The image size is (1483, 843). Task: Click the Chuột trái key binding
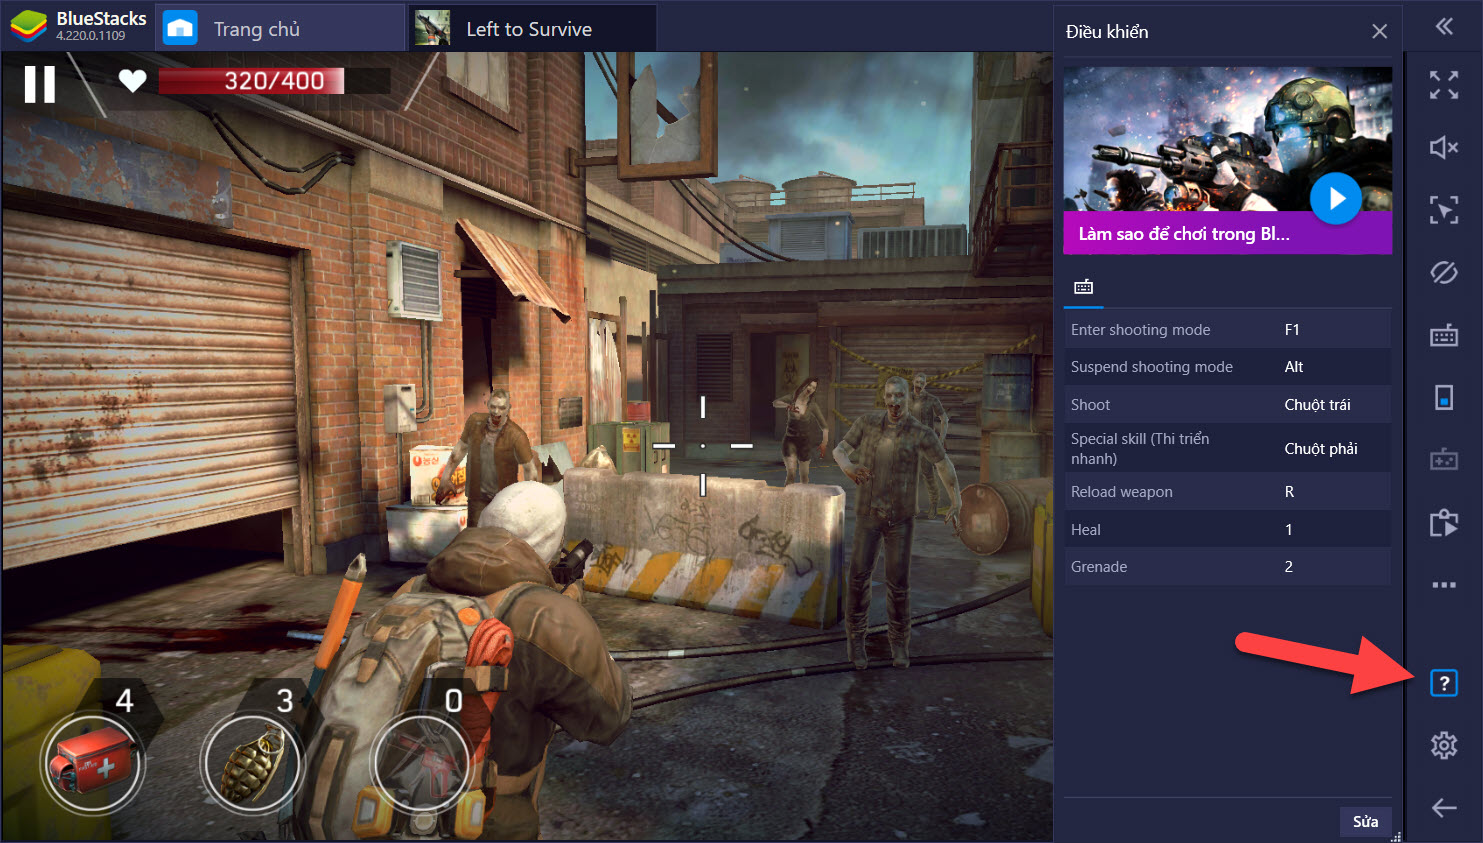pos(1317,405)
